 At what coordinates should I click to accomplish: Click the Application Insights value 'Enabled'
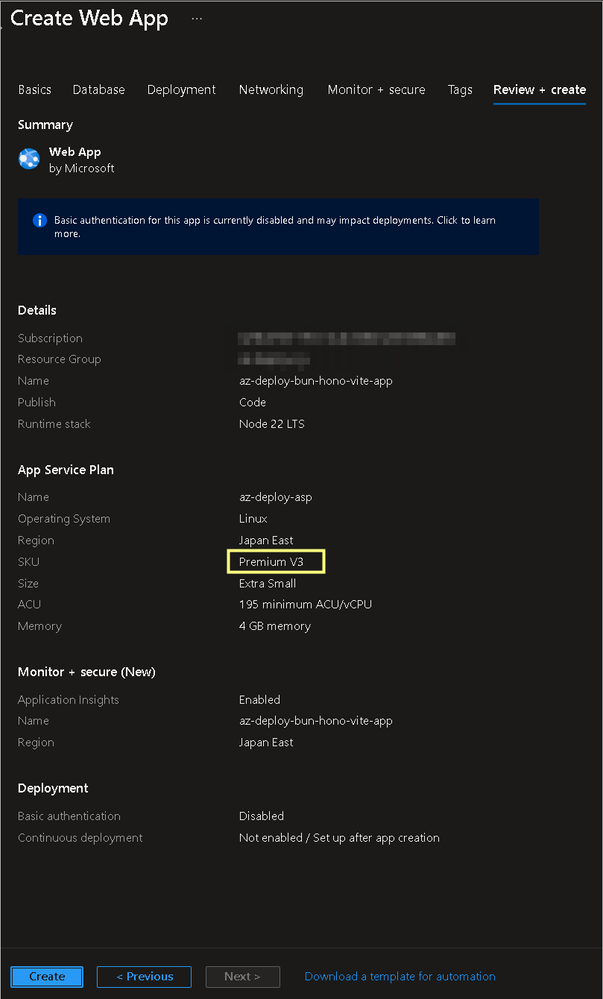coord(259,700)
